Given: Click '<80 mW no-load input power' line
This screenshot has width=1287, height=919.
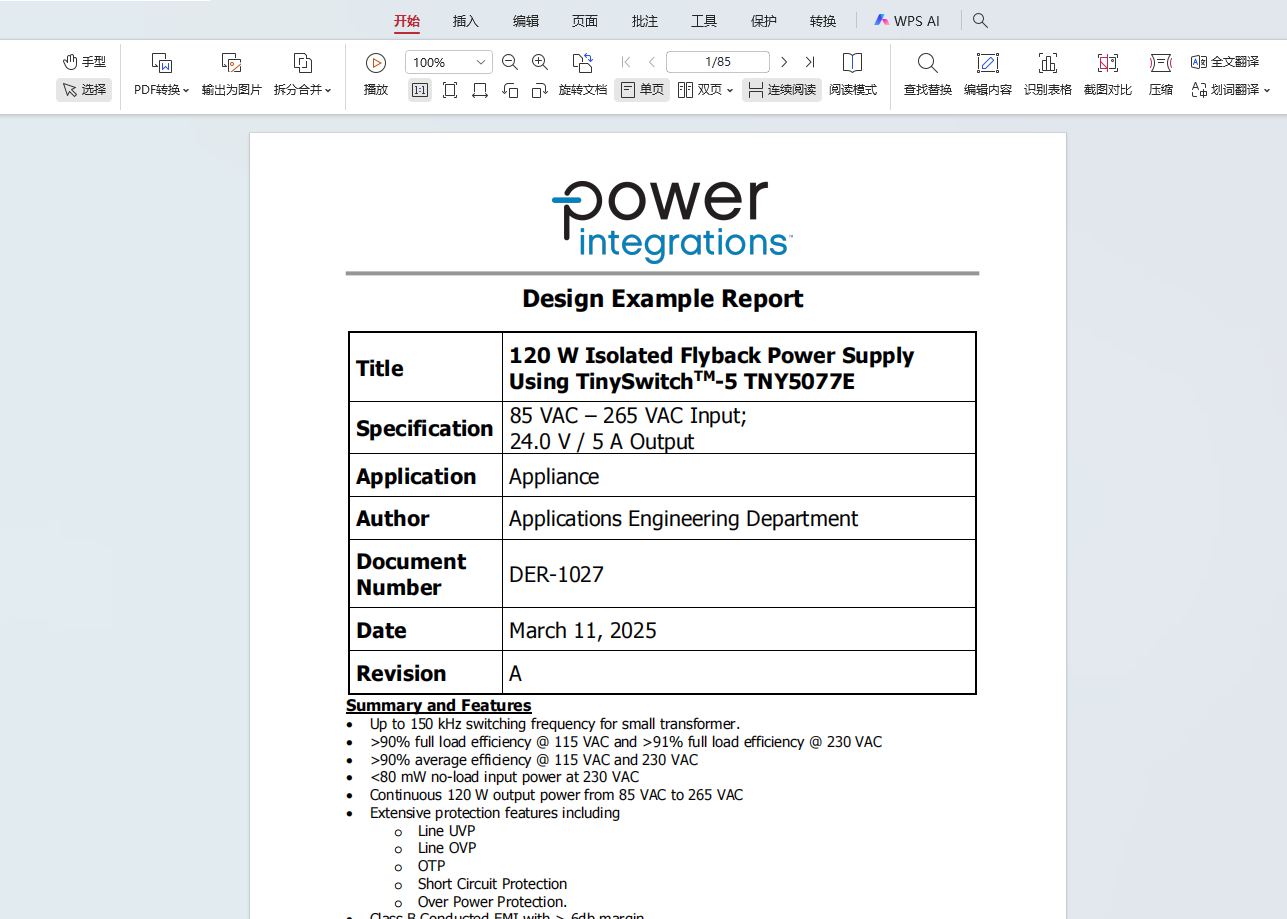Looking at the screenshot, I should pos(504,777).
